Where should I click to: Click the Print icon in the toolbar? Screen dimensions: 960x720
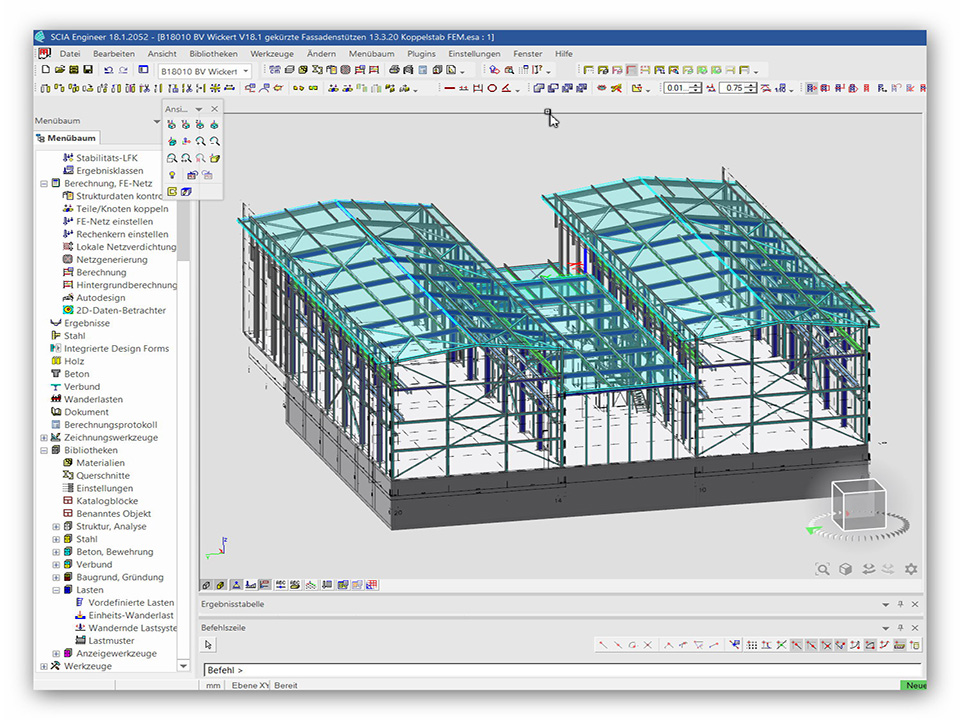point(394,70)
